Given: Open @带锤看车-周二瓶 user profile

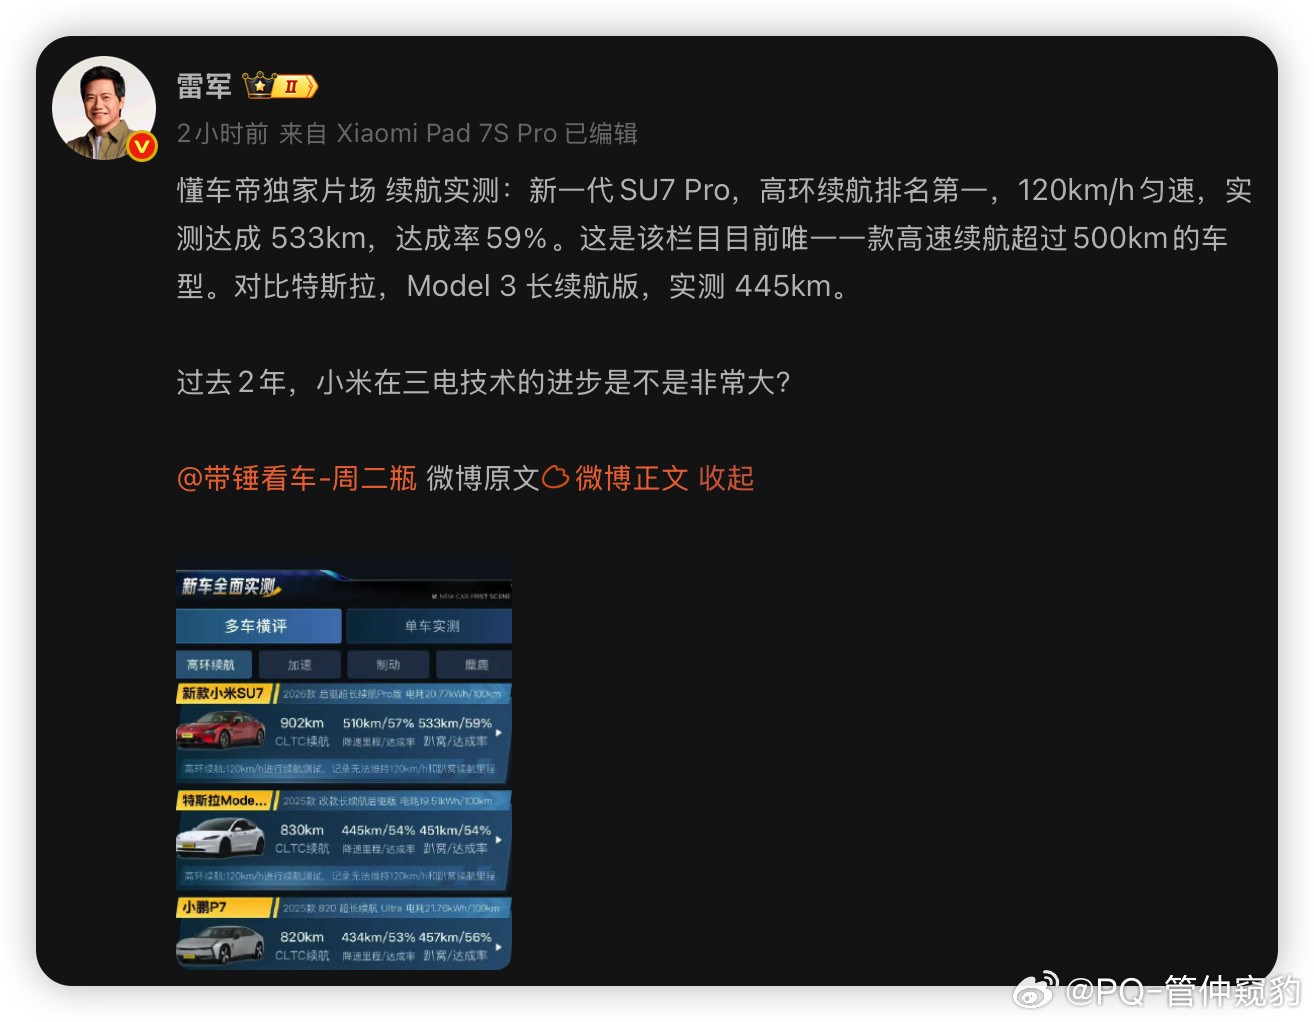Looking at the screenshot, I should (296, 478).
